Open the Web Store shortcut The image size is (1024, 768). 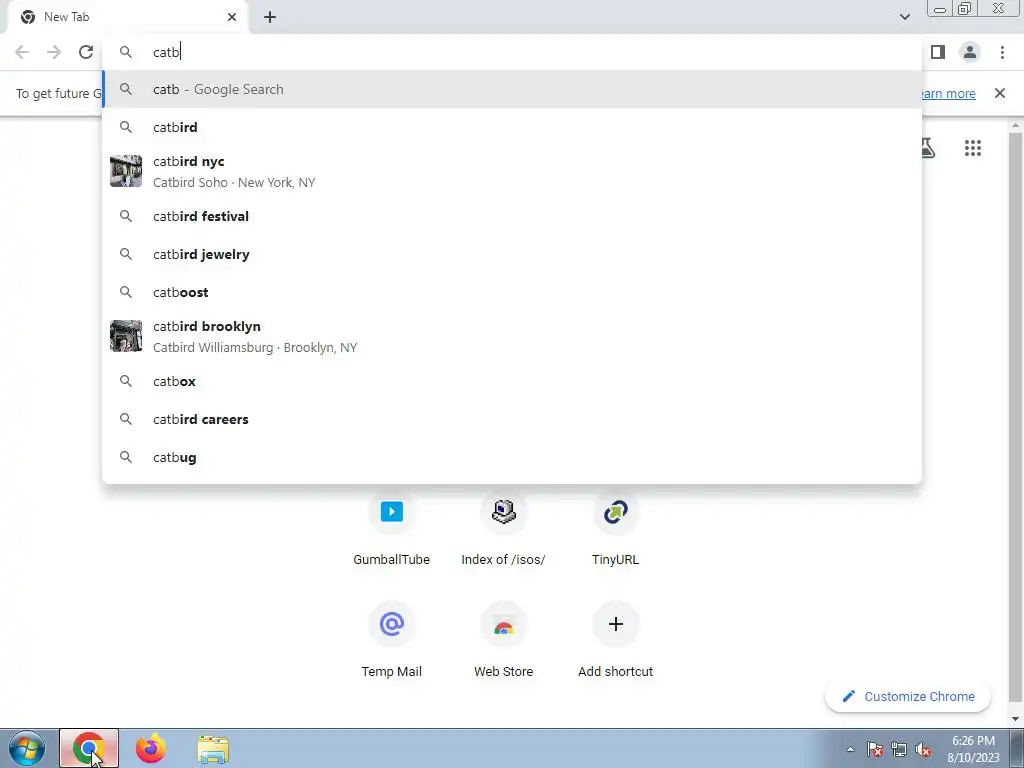[x=504, y=640]
